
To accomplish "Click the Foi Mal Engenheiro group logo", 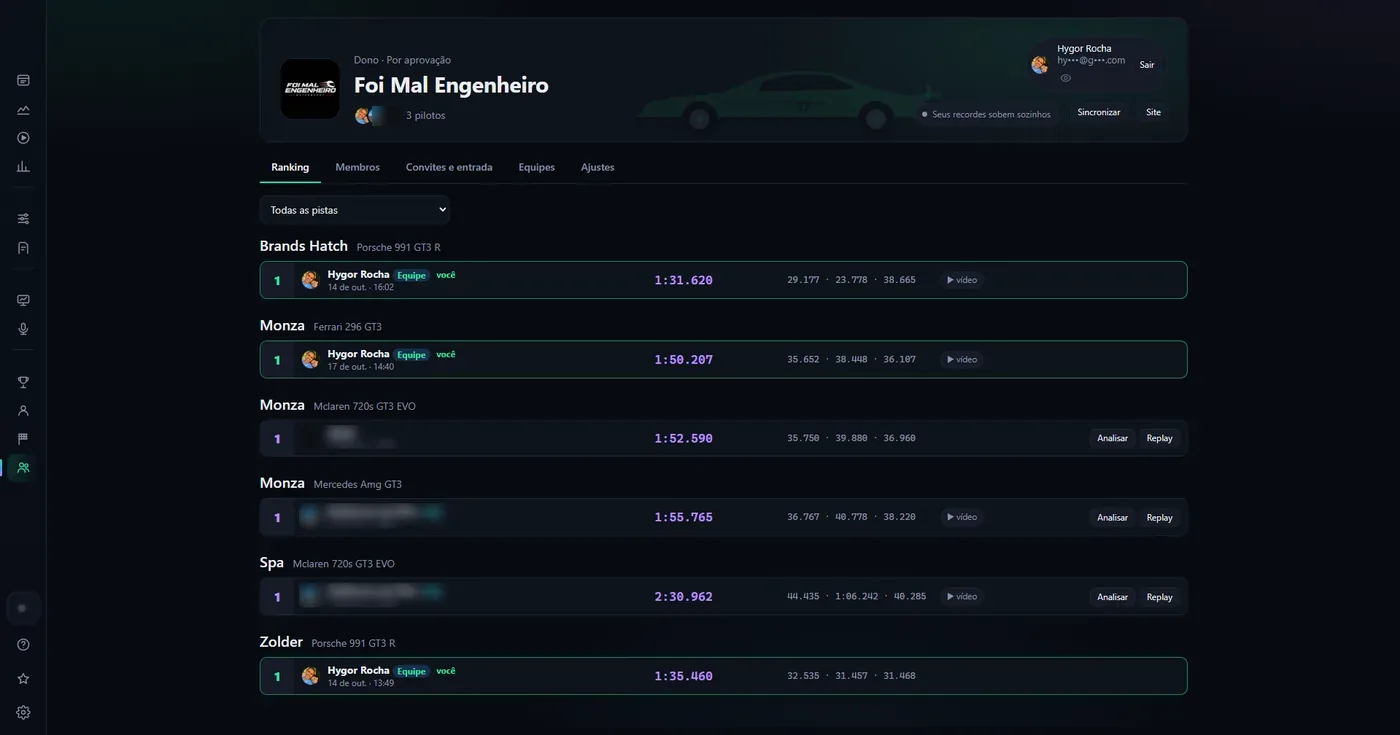I will point(310,89).
